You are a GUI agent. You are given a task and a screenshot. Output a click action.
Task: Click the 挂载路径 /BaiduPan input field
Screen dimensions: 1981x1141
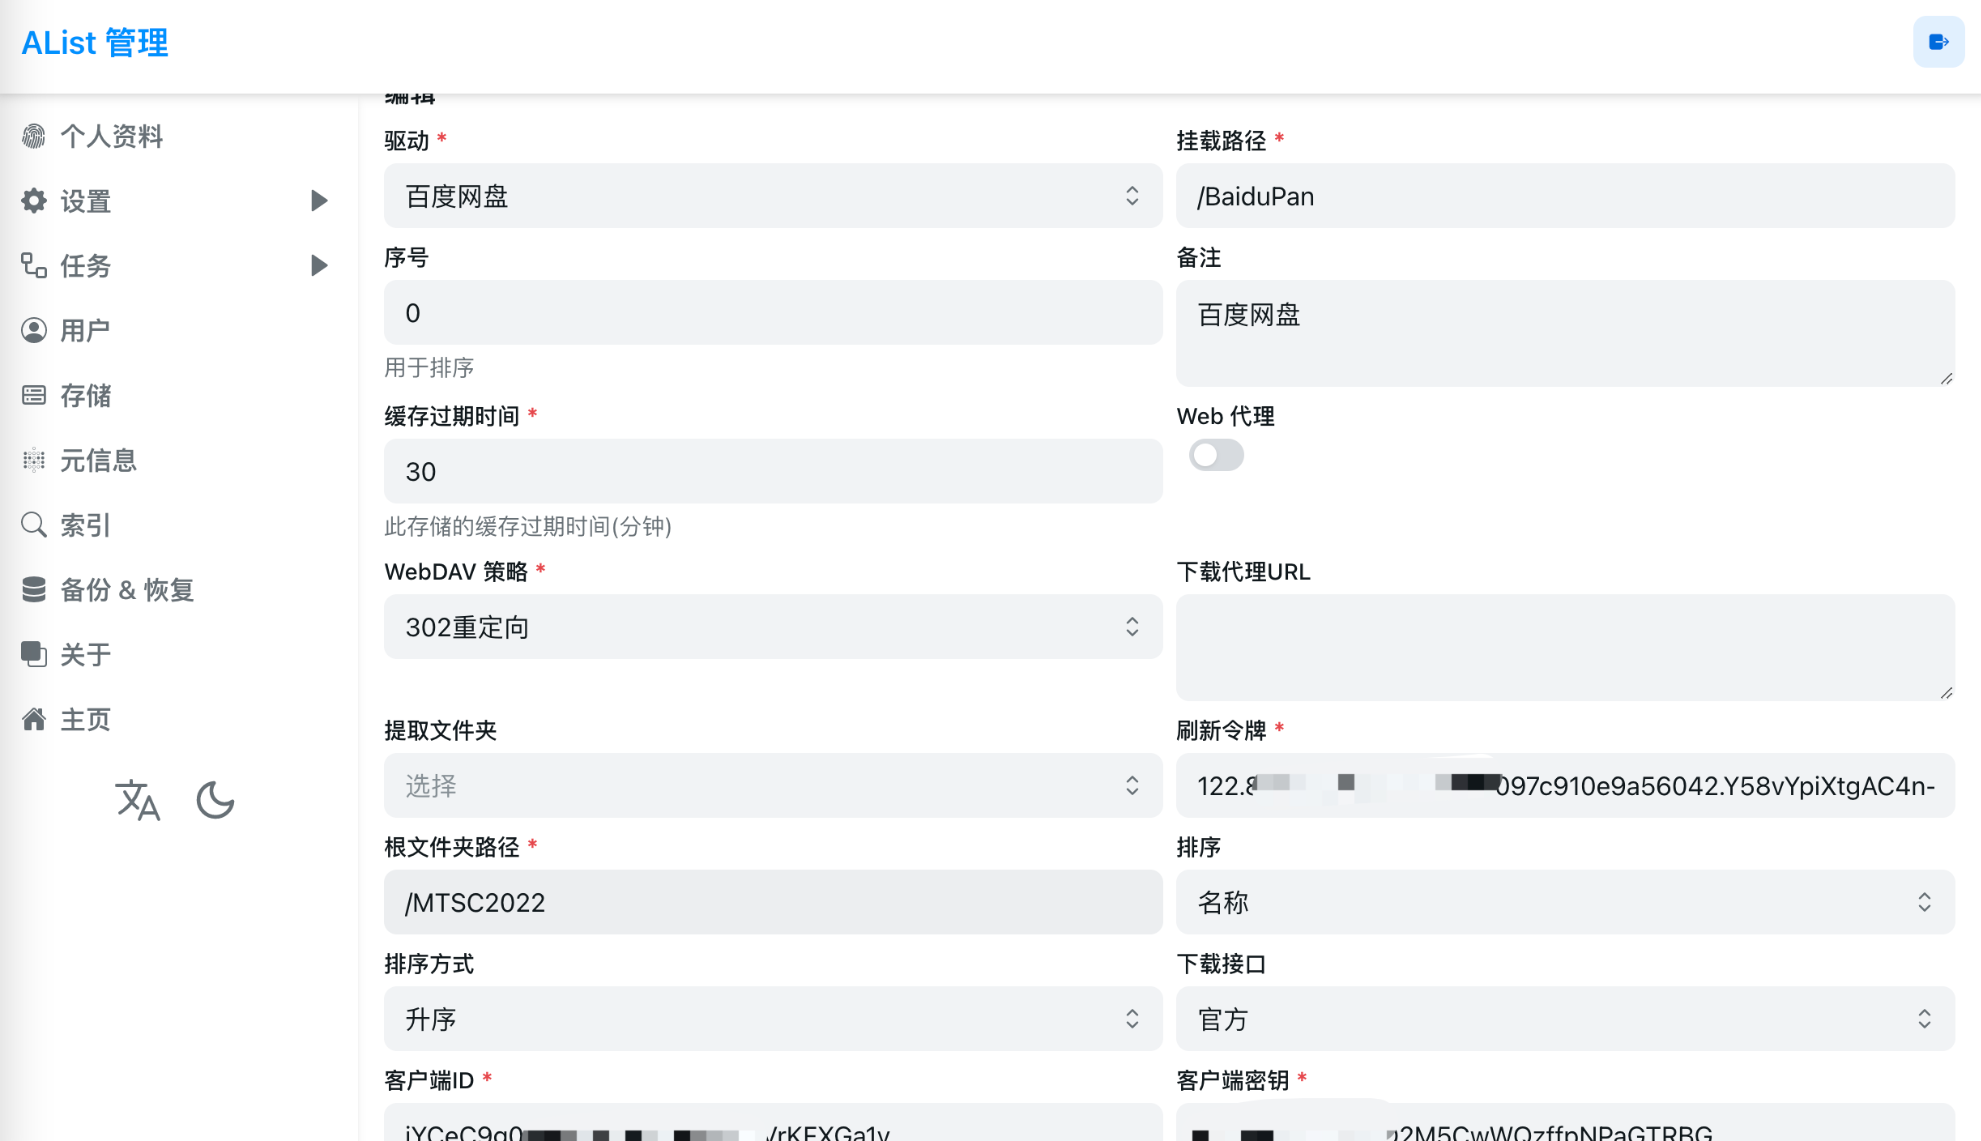(x=1565, y=196)
